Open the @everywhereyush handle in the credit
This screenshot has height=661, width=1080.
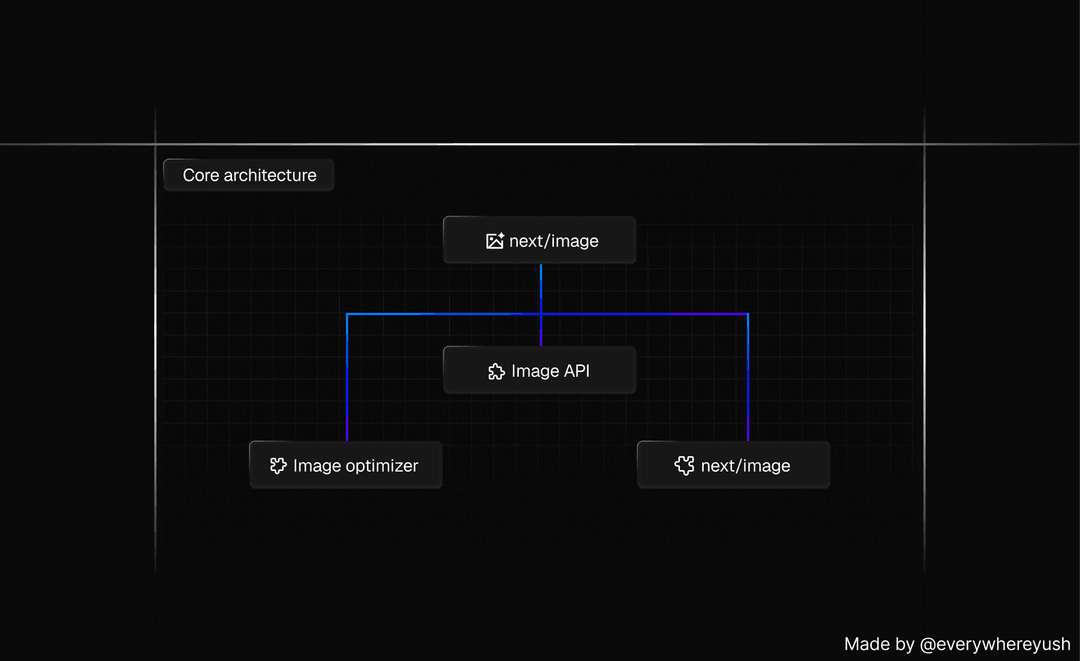coord(995,644)
